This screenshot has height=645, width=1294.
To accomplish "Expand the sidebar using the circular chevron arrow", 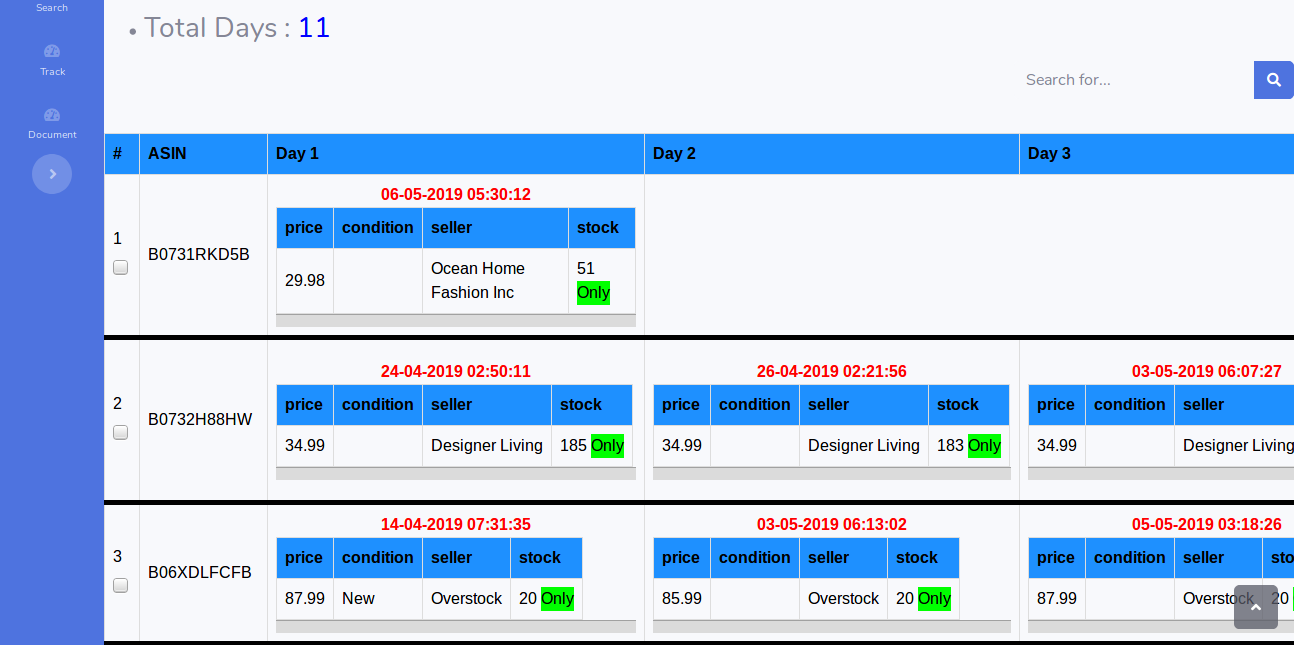I will (51, 173).
